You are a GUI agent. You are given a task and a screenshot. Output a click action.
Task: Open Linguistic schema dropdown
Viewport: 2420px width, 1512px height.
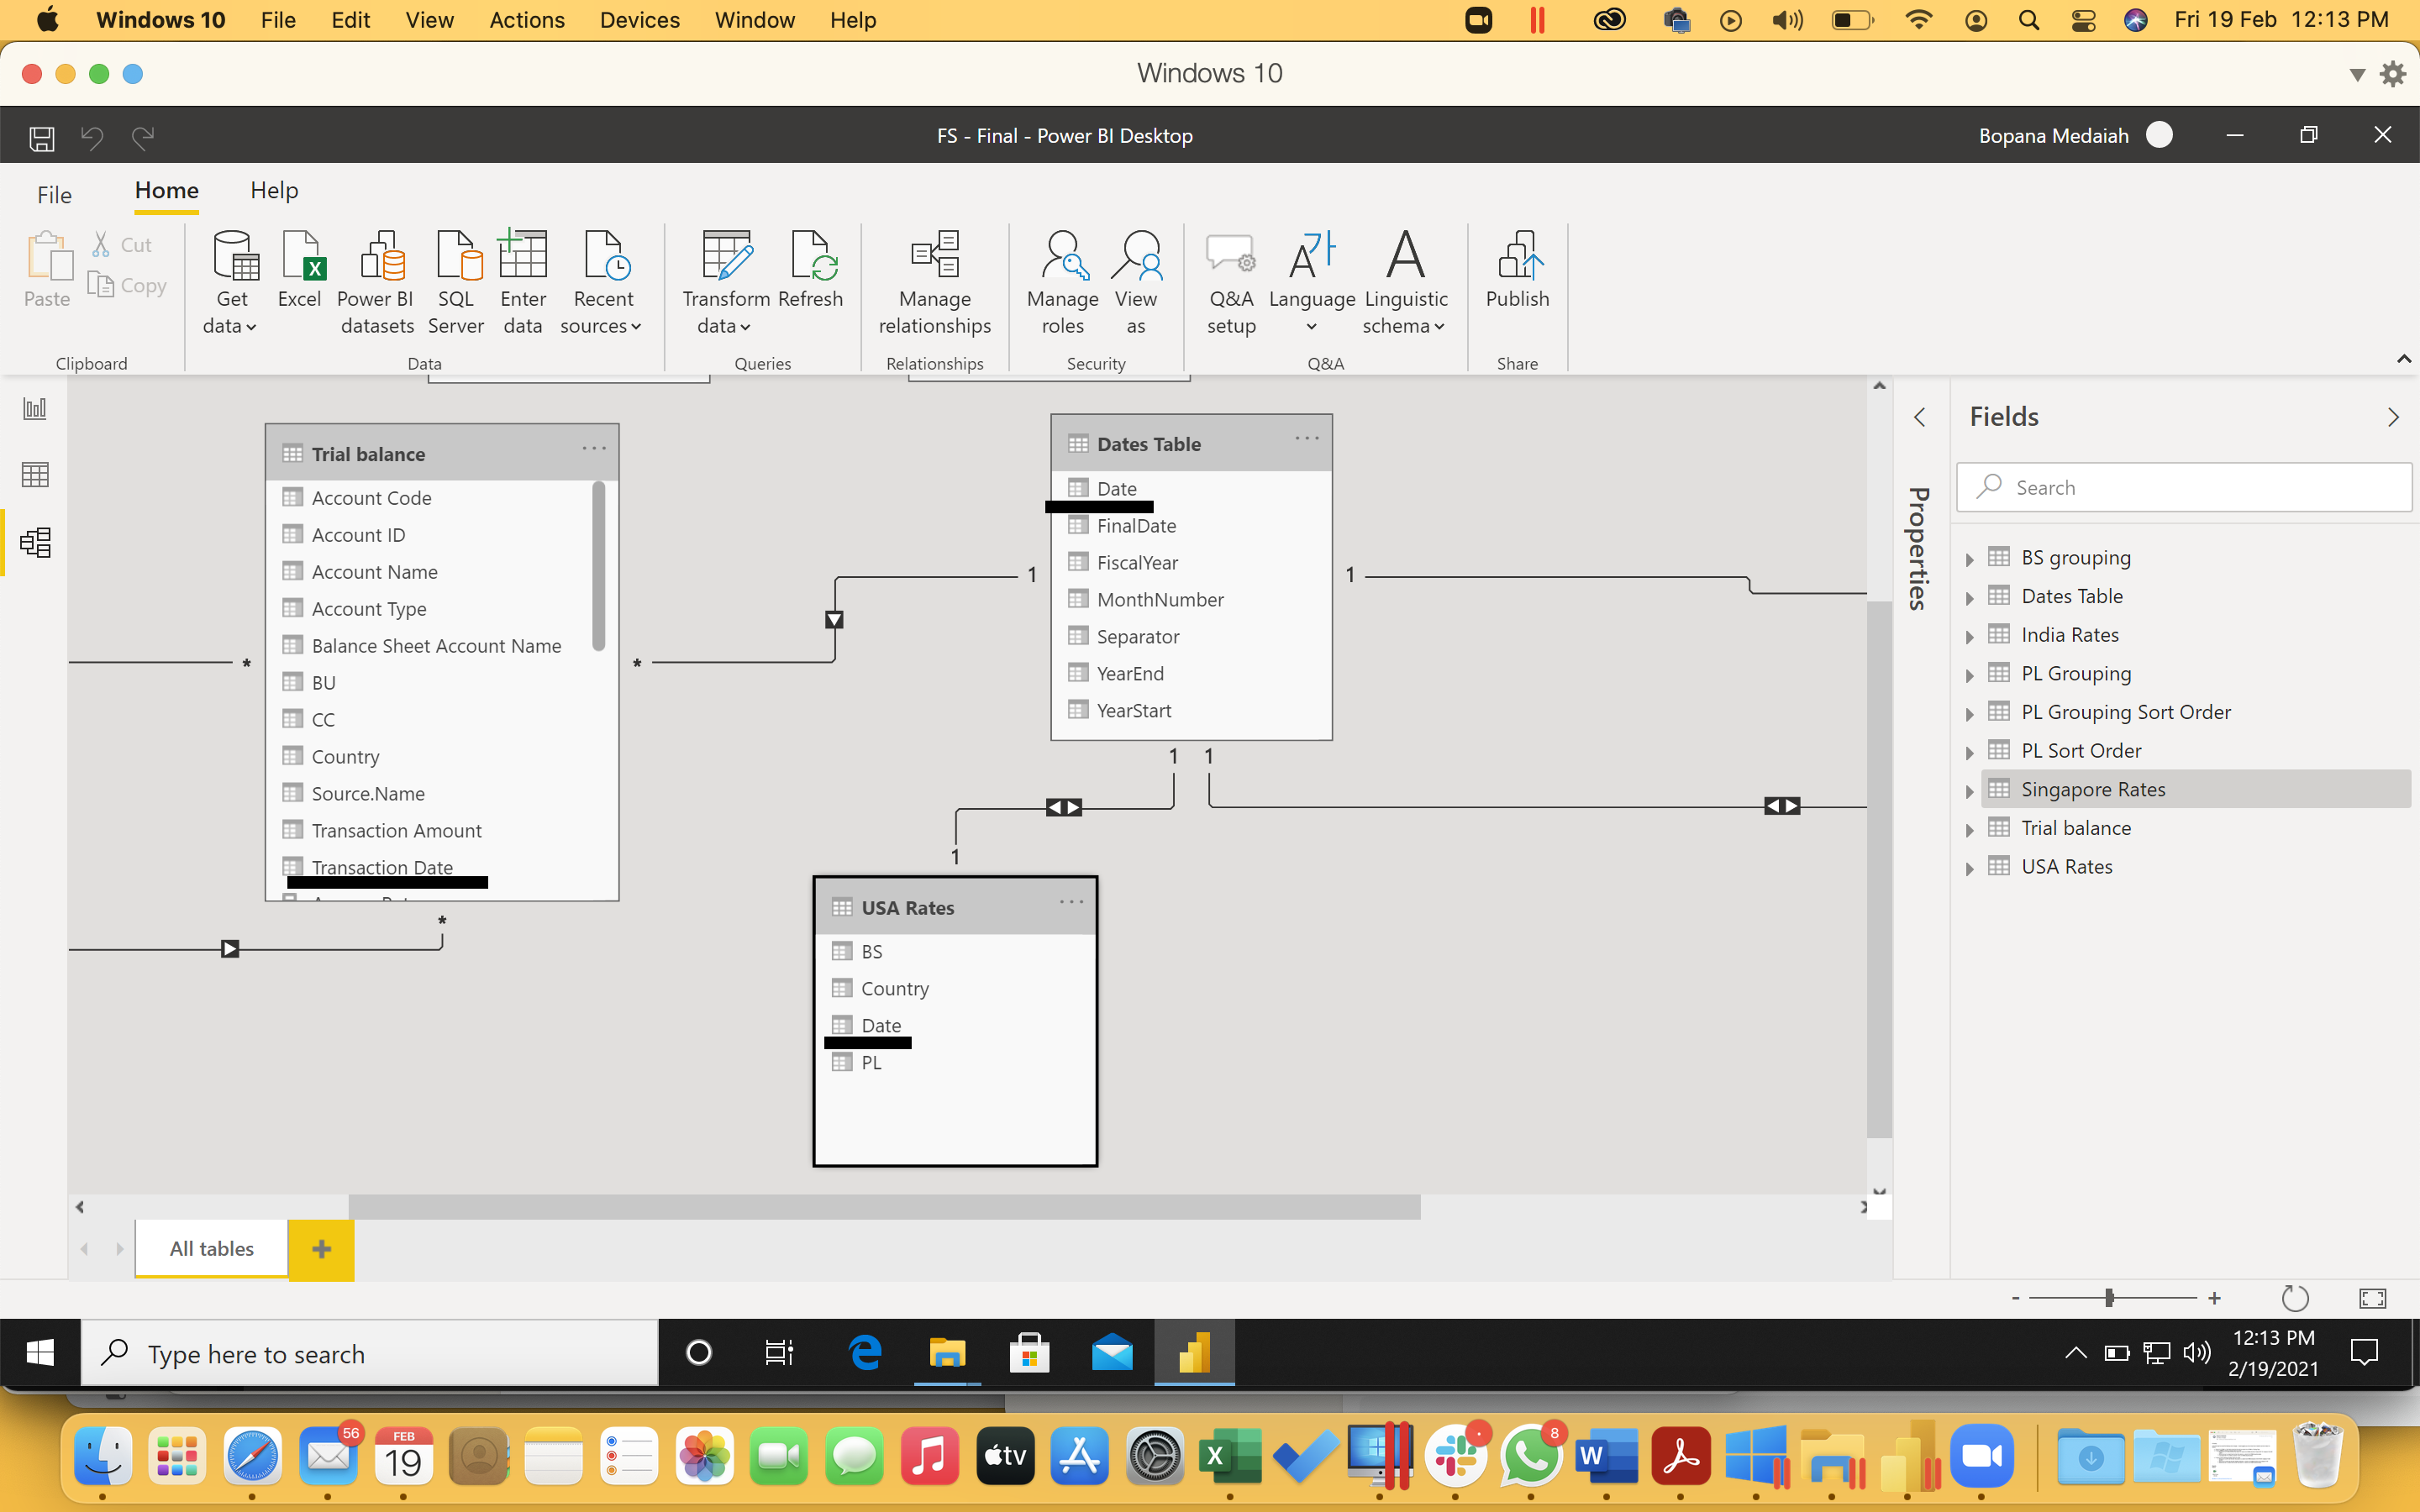tap(1405, 312)
